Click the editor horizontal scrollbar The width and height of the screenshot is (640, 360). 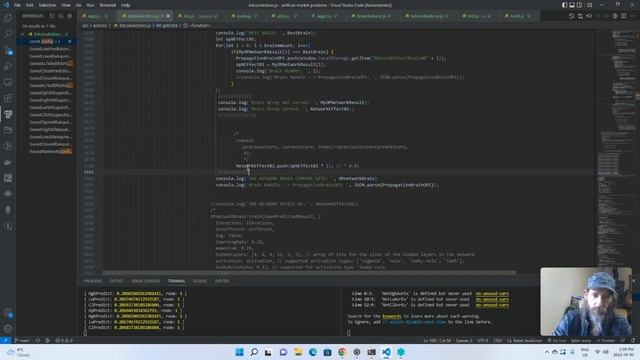tap(309, 273)
